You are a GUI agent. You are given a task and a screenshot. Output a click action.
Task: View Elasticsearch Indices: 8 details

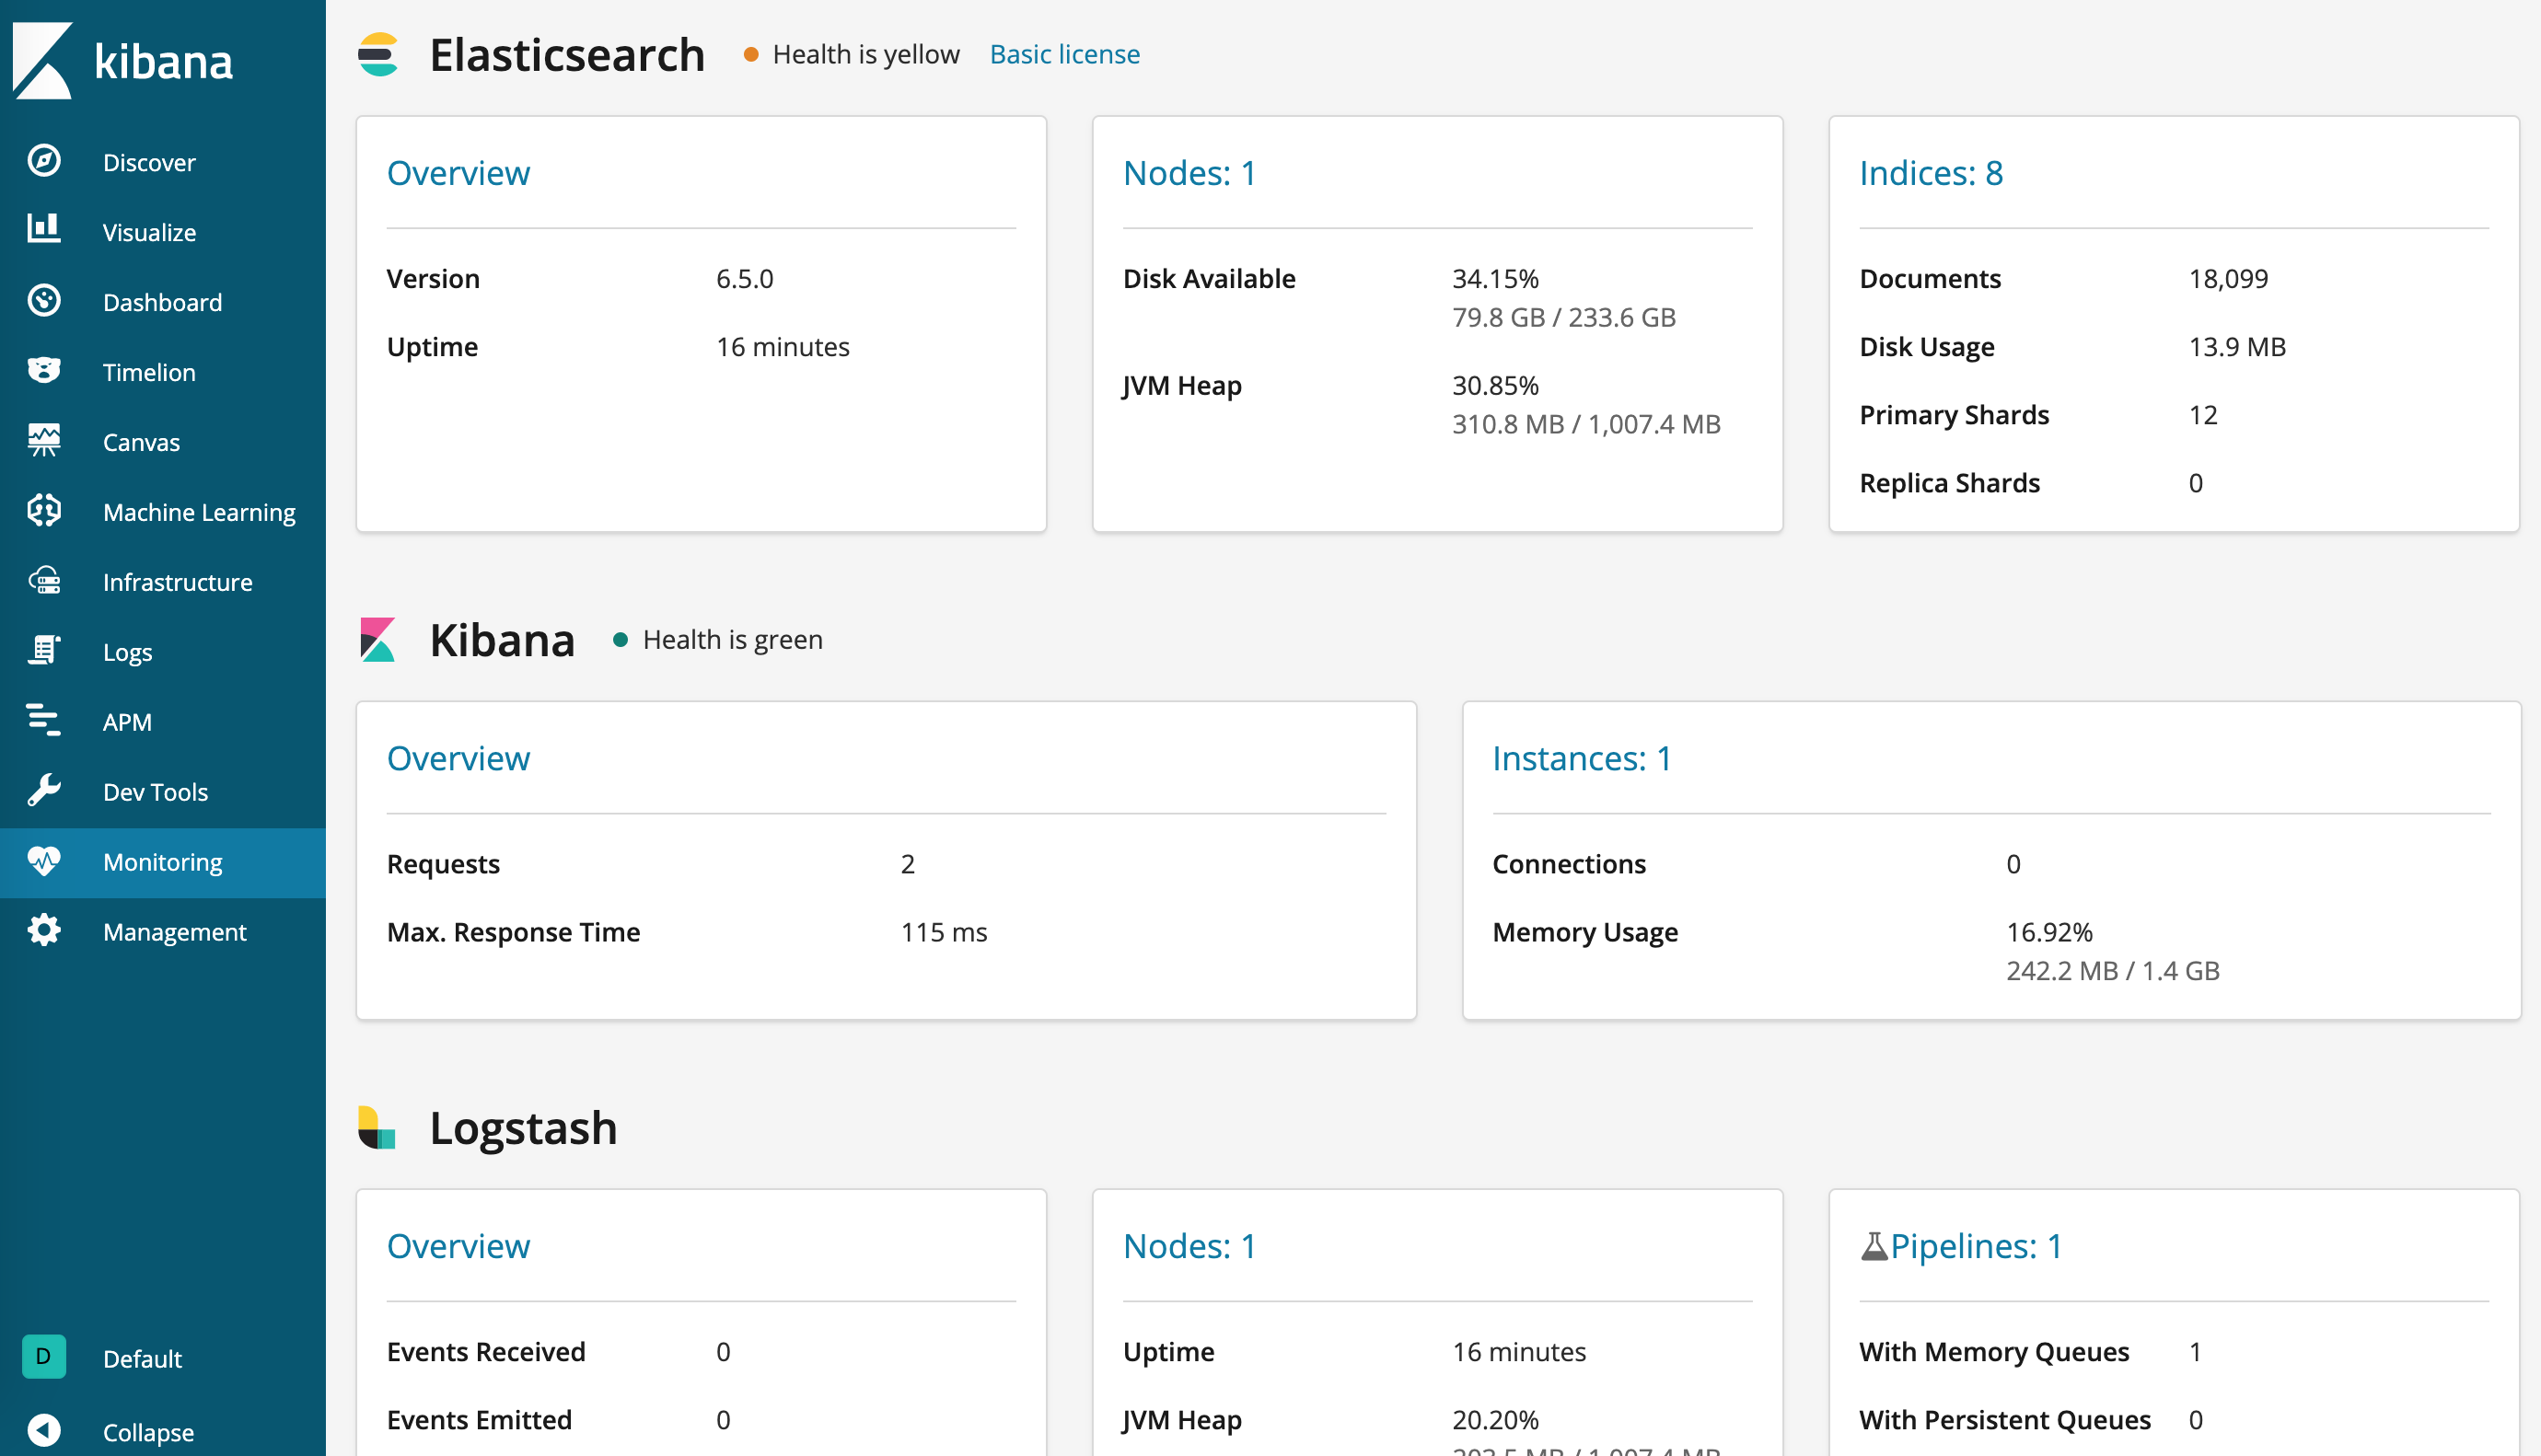(x=1930, y=172)
